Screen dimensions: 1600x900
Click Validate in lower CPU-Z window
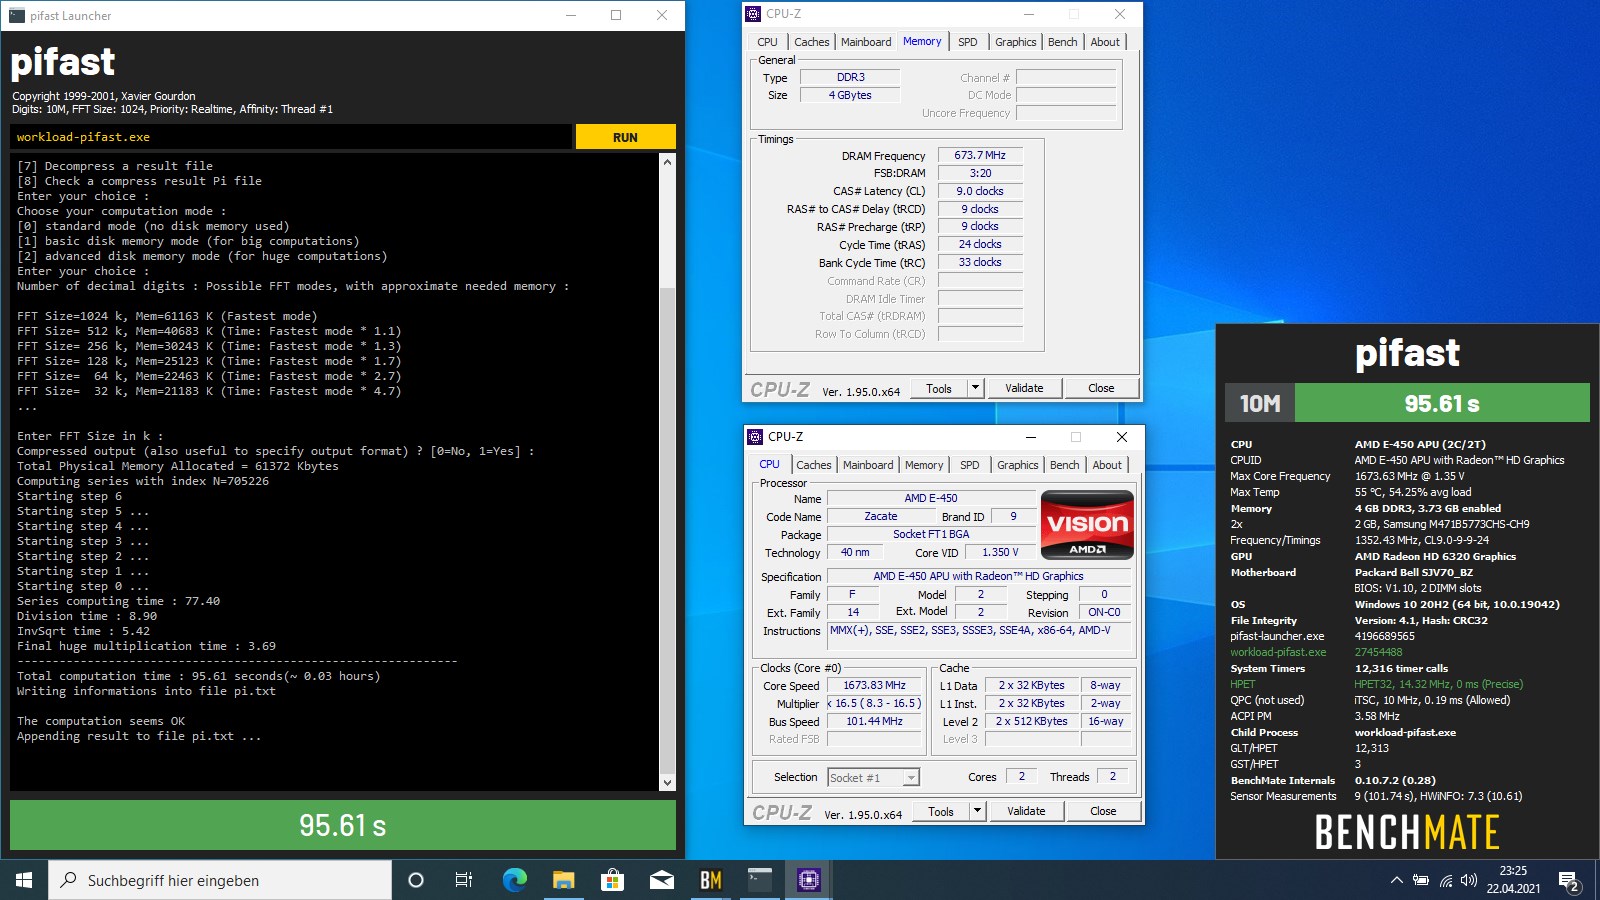pos(1026,811)
